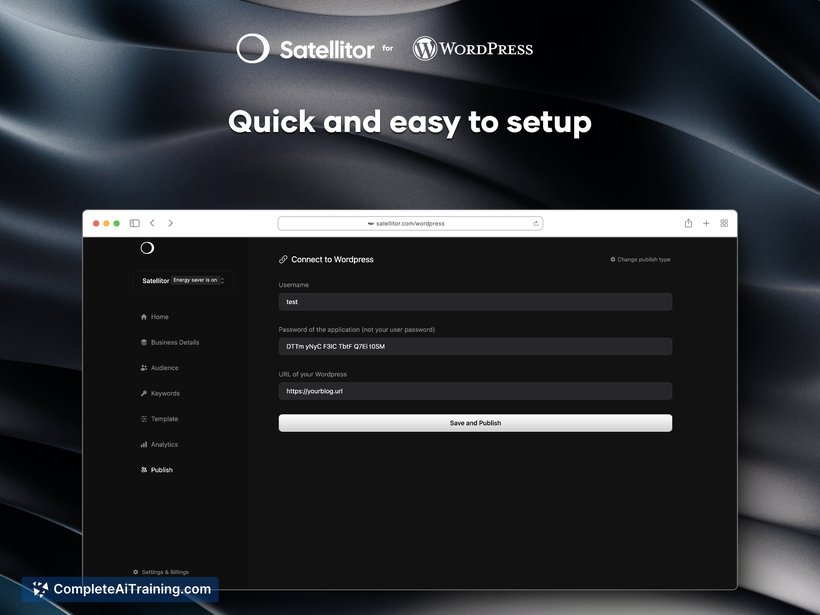Open Settings & Billings

[x=161, y=572]
